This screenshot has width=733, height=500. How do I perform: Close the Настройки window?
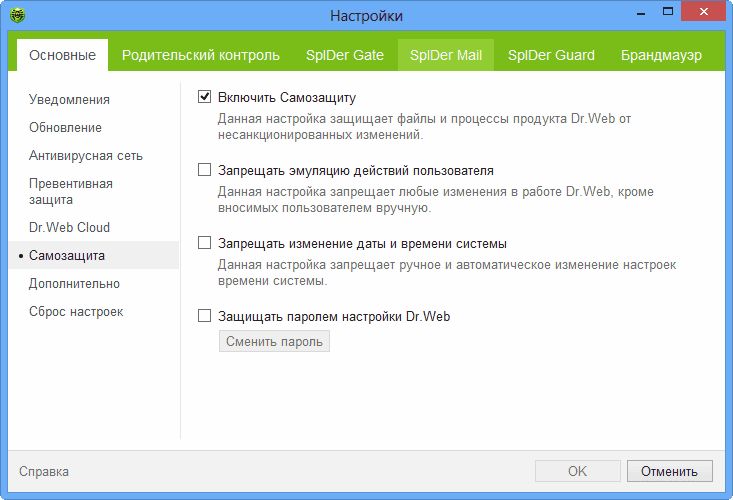point(704,12)
